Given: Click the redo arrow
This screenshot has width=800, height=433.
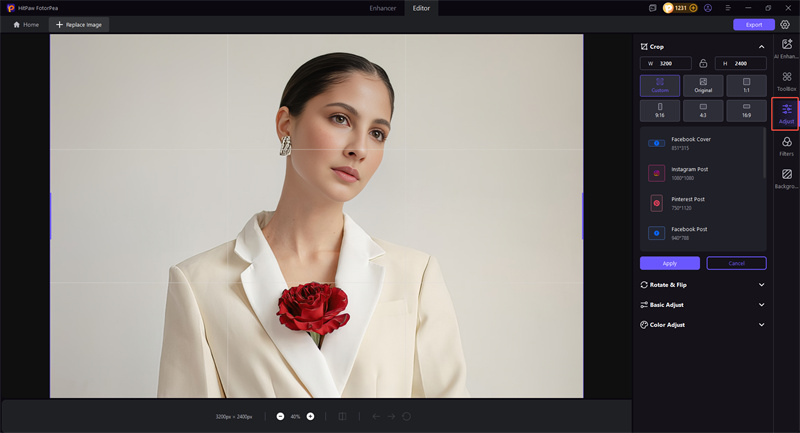Looking at the screenshot, I should [x=391, y=417].
